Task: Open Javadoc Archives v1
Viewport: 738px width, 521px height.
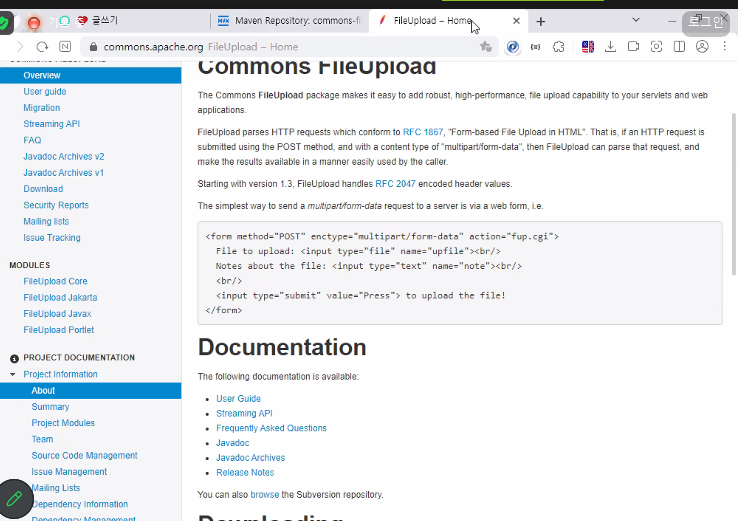Action: click(64, 173)
